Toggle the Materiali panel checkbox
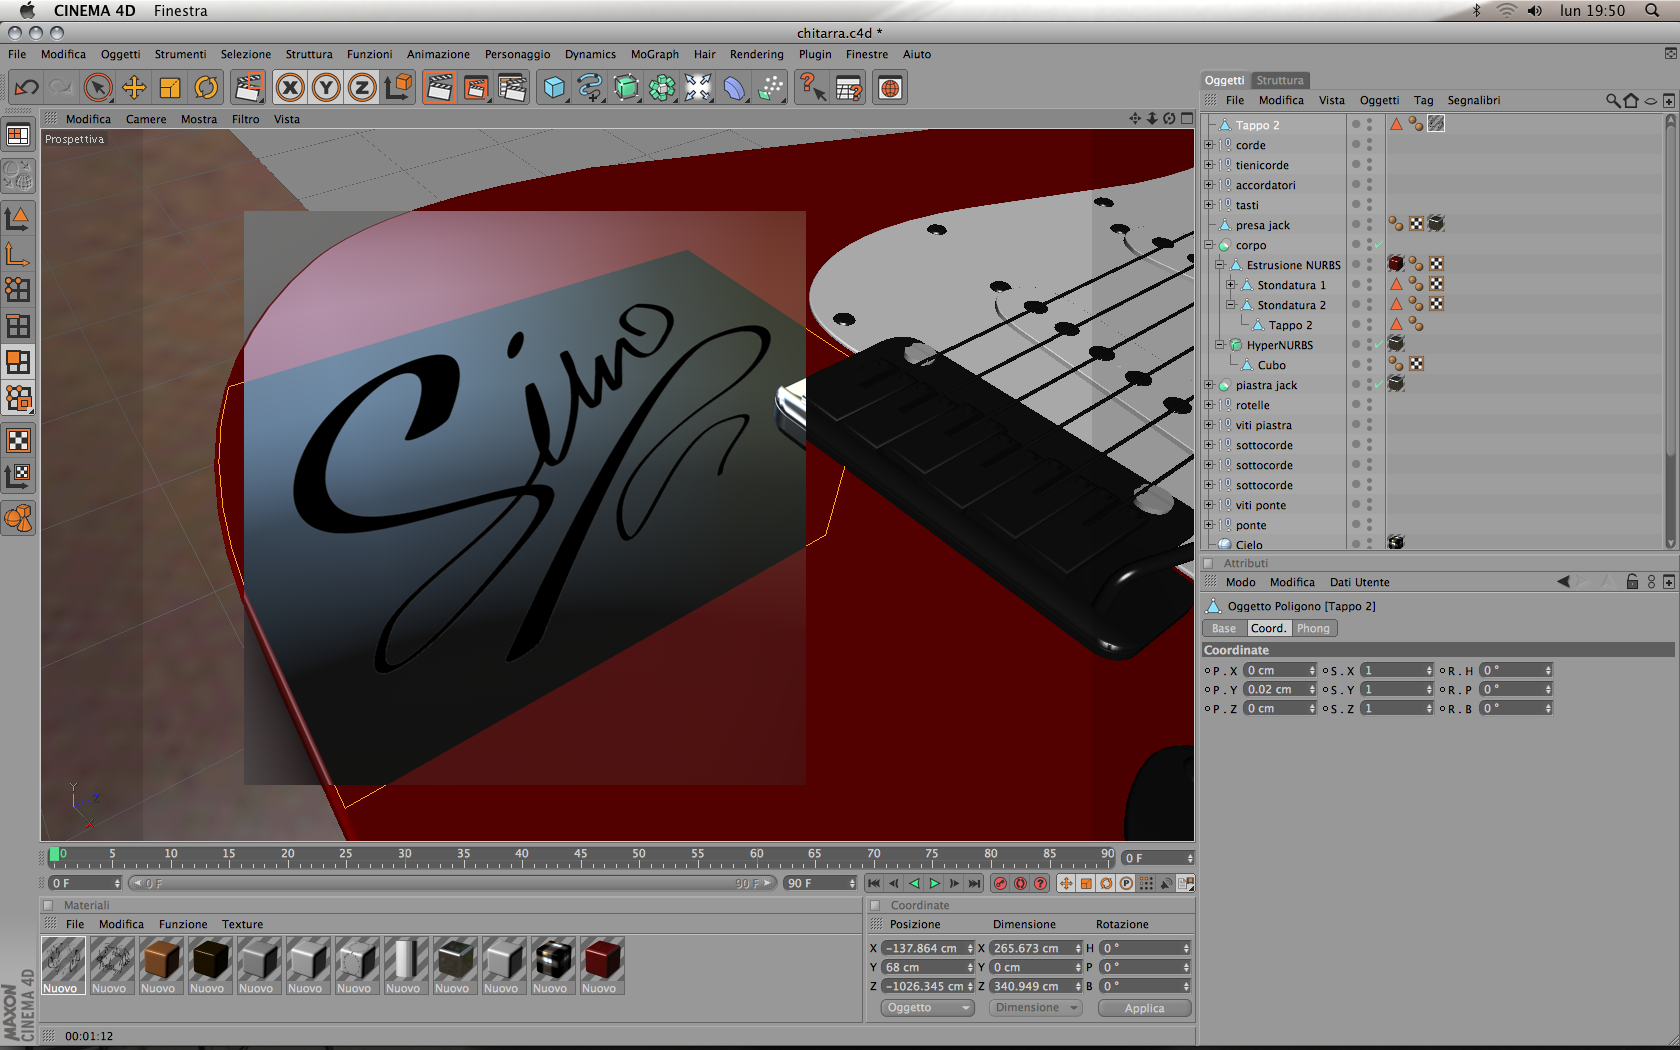1680x1050 pixels. [x=48, y=905]
